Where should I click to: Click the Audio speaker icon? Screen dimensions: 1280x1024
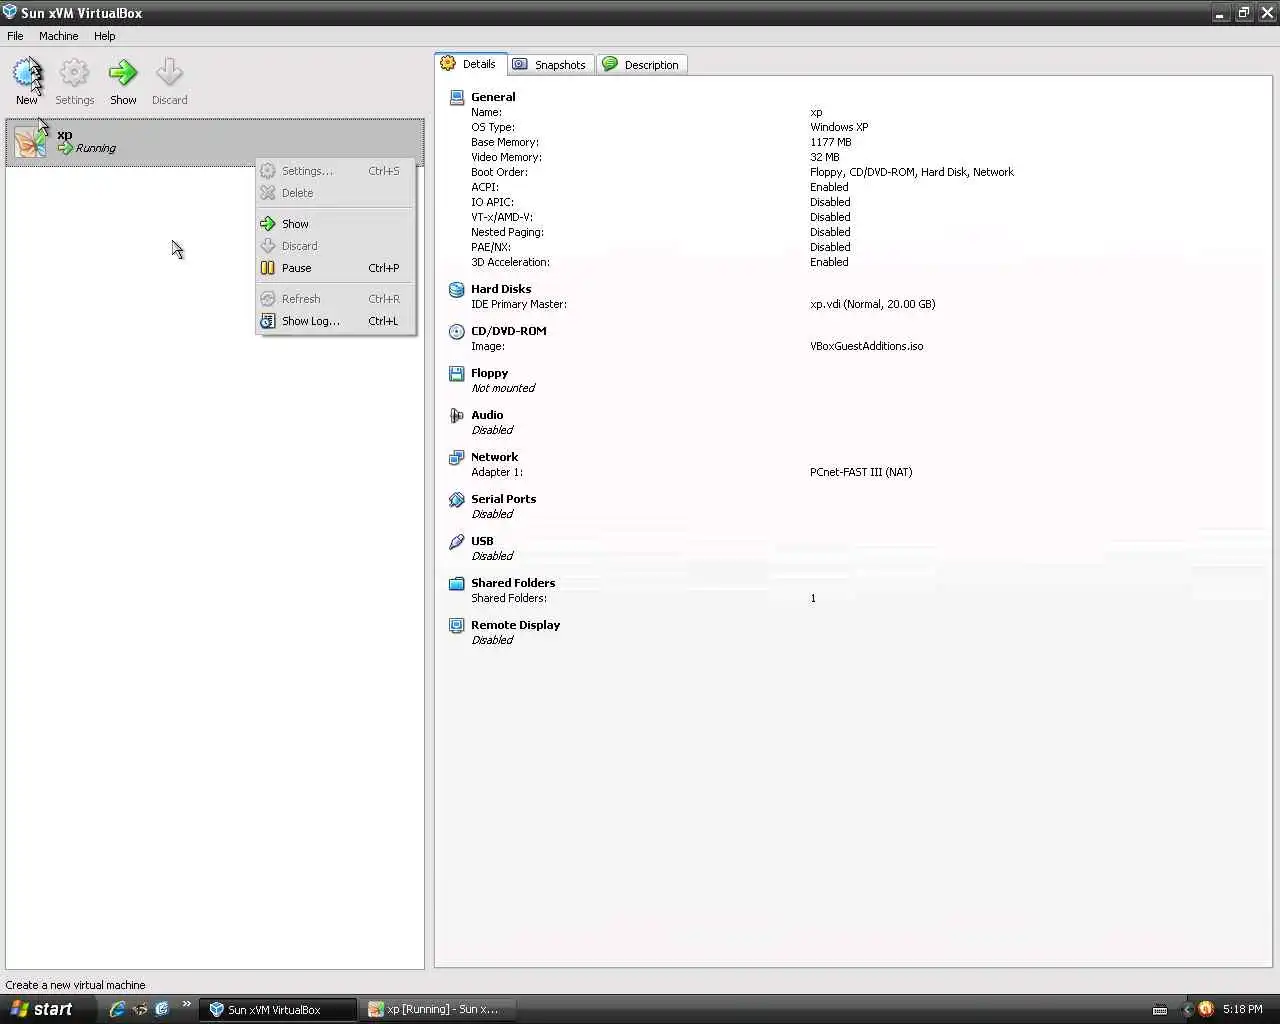pyautogui.click(x=457, y=415)
